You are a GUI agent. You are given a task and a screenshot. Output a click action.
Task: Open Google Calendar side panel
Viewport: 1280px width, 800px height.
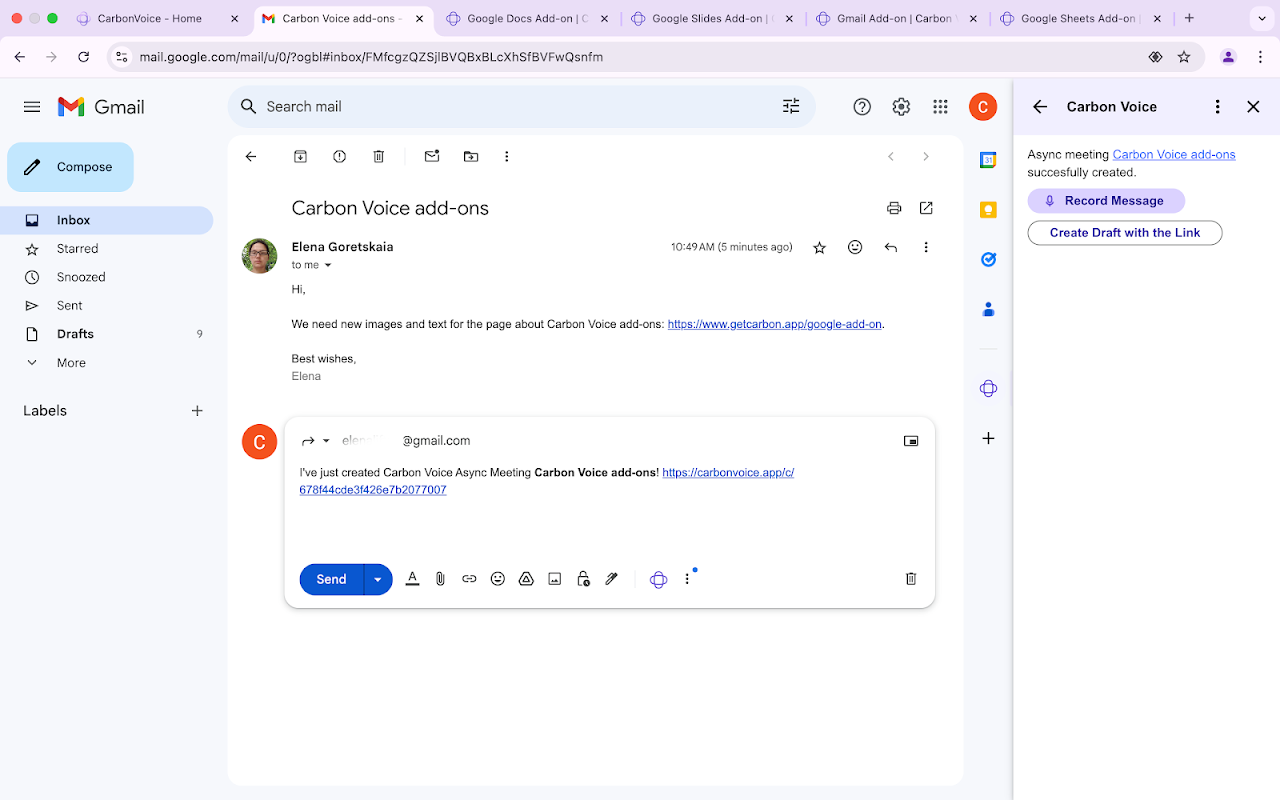click(988, 160)
